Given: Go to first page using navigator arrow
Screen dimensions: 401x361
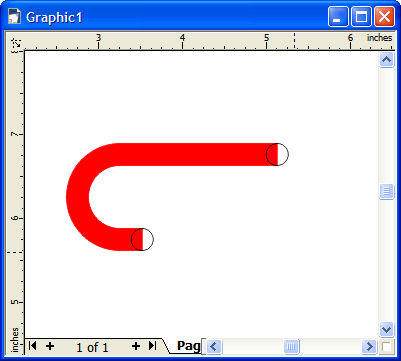Looking at the screenshot, I should (x=32, y=346).
